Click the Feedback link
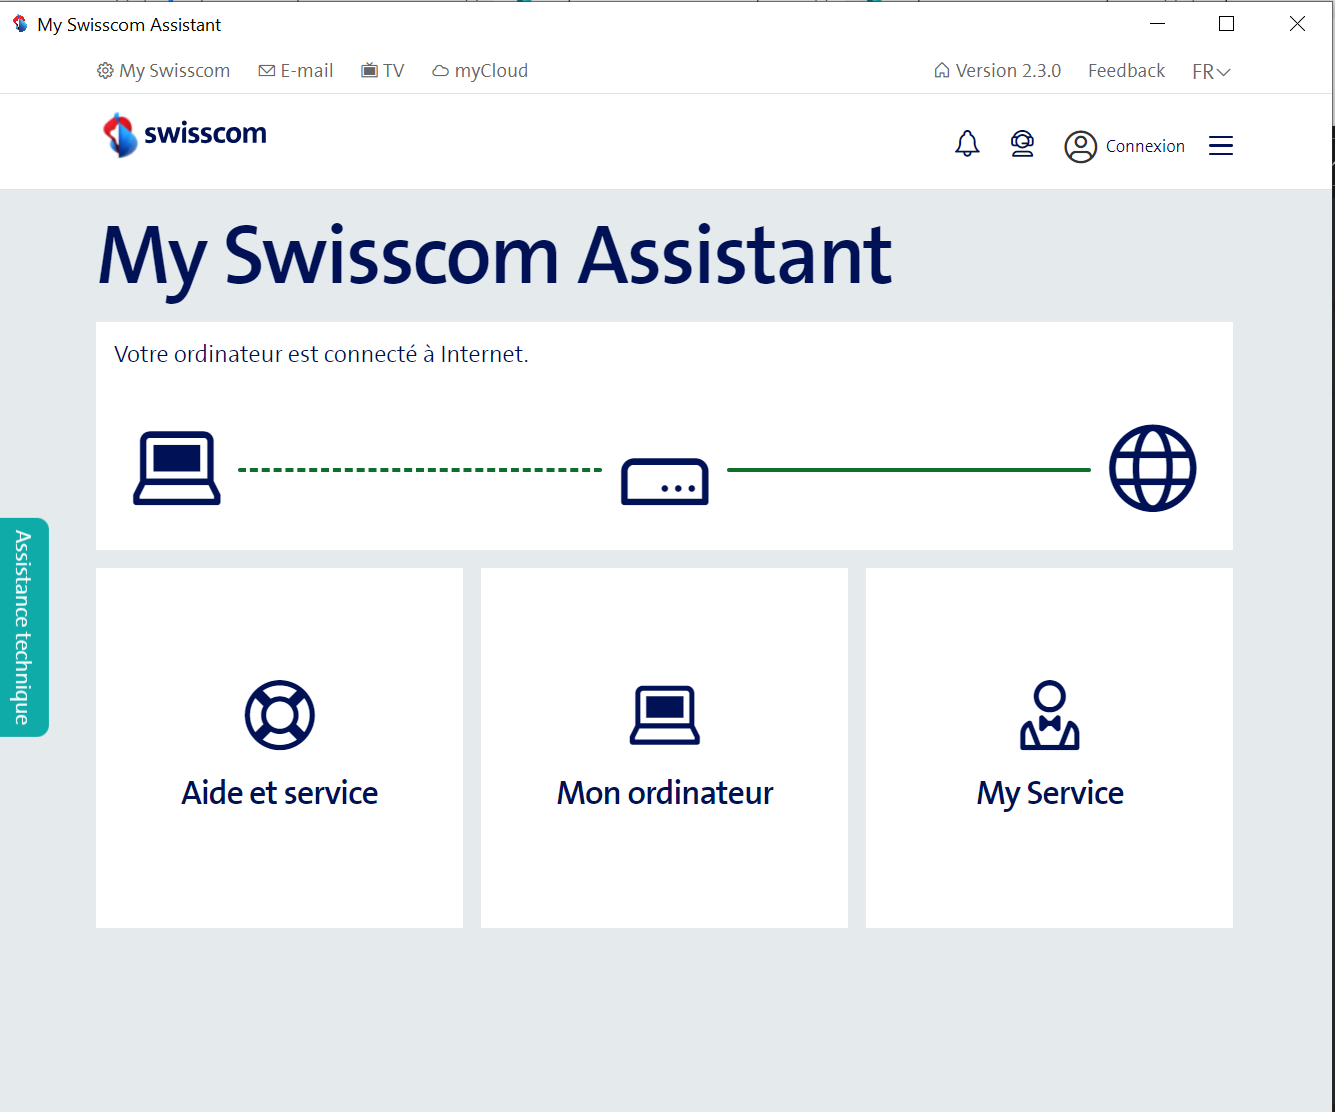This screenshot has width=1335, height=1112. (x=1126, y=71)
